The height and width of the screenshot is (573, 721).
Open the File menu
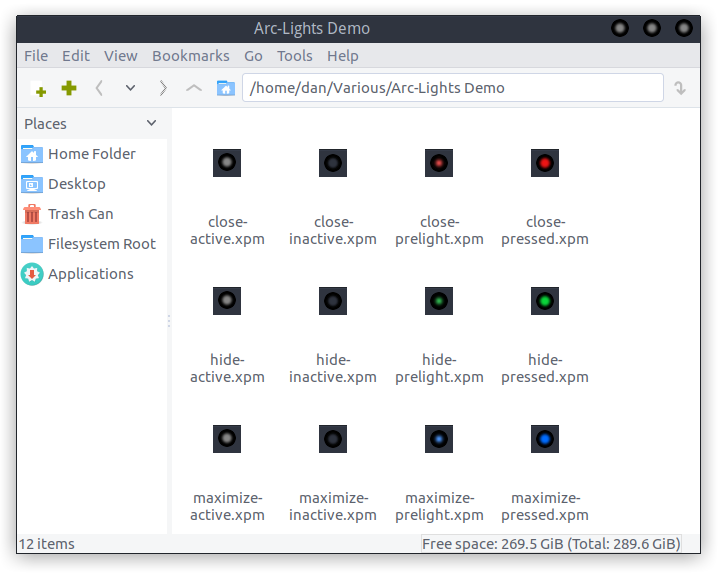(36, 56)
